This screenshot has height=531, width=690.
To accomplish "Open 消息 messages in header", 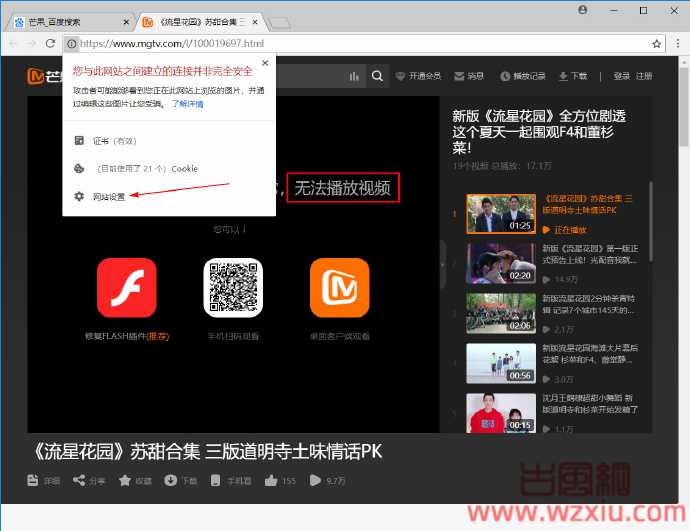I will click(469, 76).
